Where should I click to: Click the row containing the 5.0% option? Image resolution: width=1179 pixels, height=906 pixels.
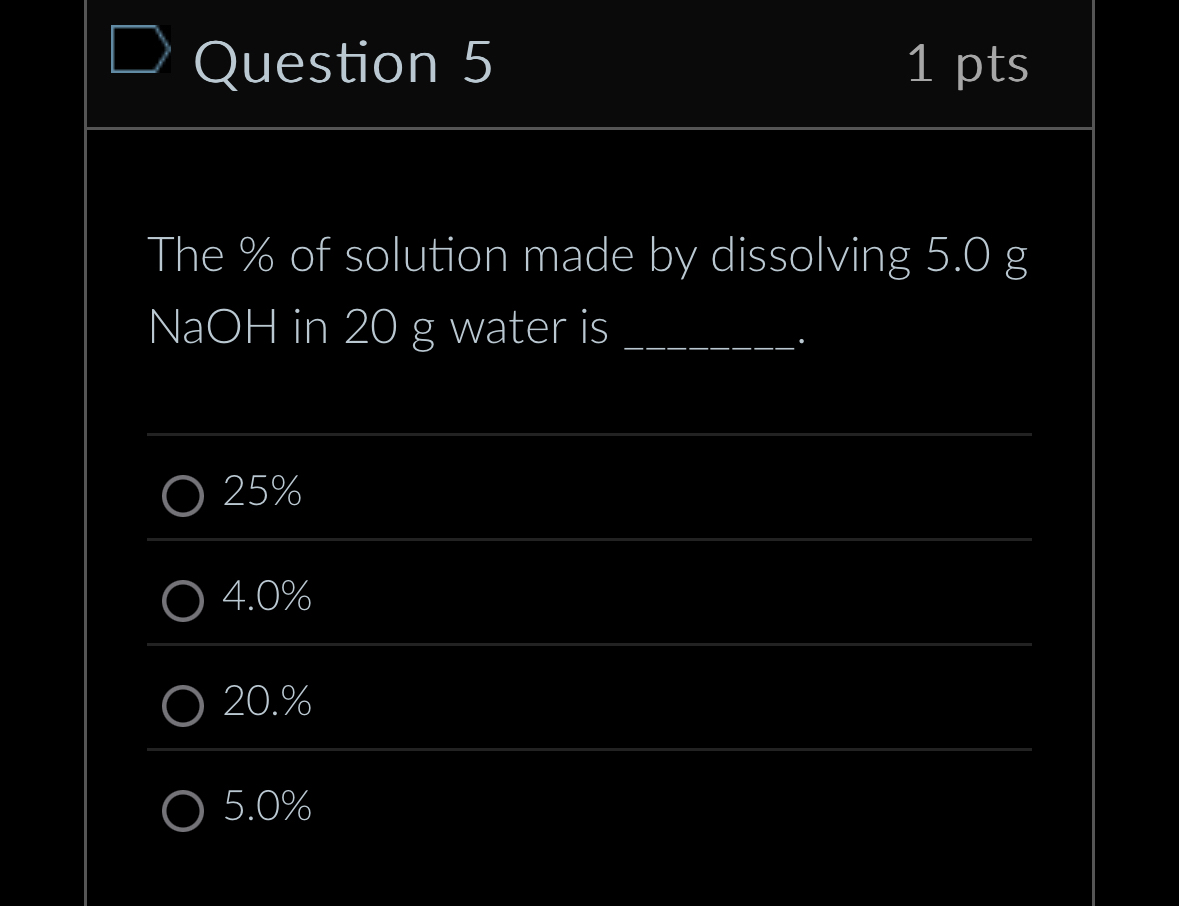pyautogui.click(x=589, y=810)
